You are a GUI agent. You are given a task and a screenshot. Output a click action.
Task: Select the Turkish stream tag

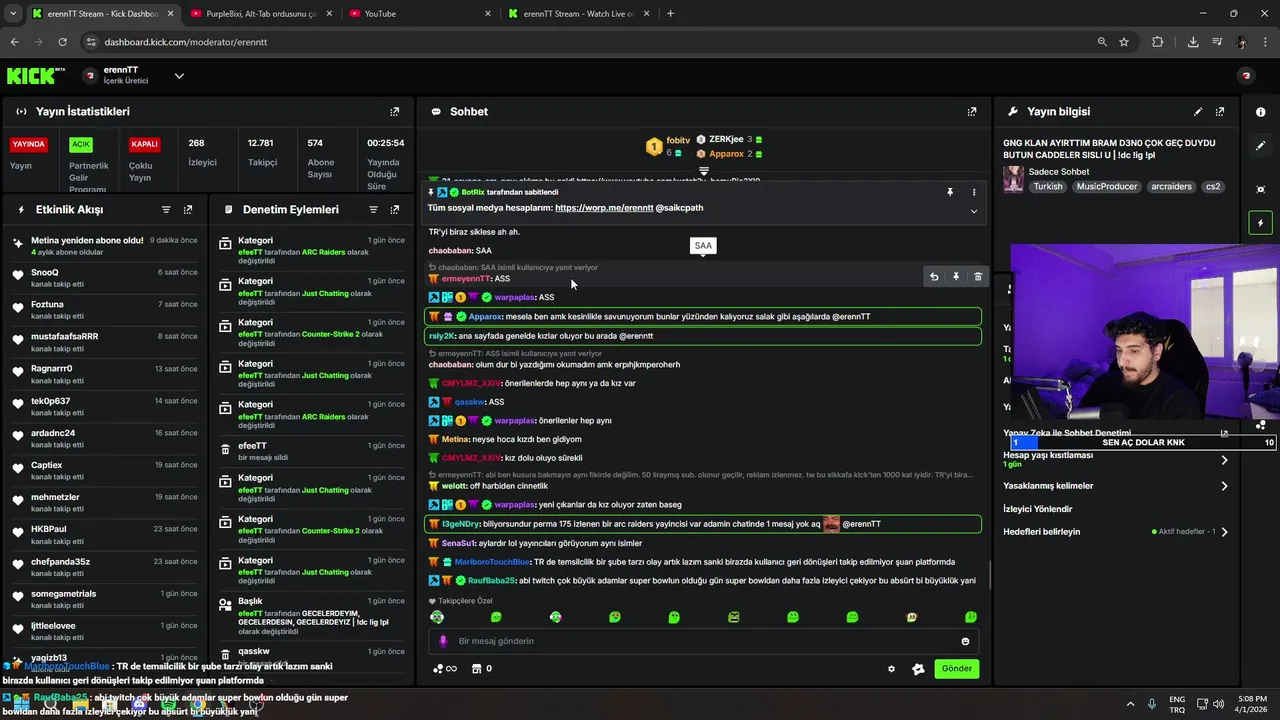[x=1048, y=187]
